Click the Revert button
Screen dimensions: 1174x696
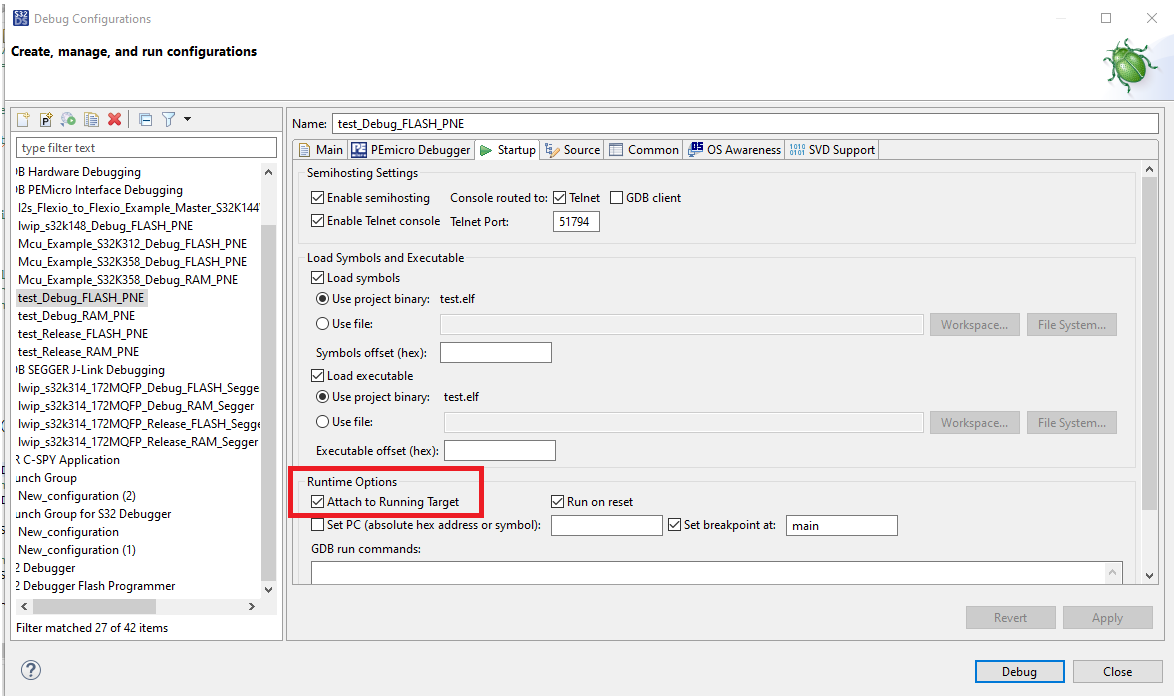[x=1010, y=617]
